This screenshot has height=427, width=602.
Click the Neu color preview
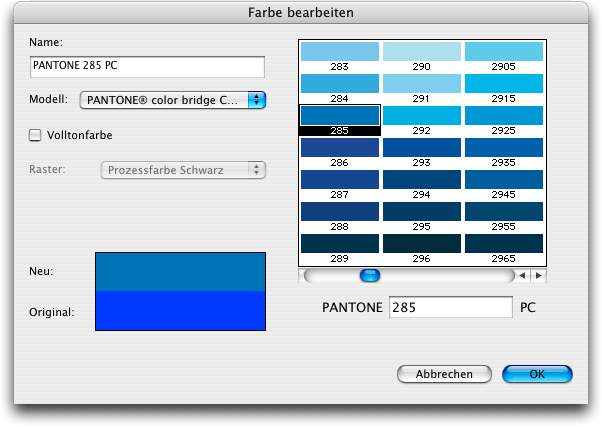[180, 272]
